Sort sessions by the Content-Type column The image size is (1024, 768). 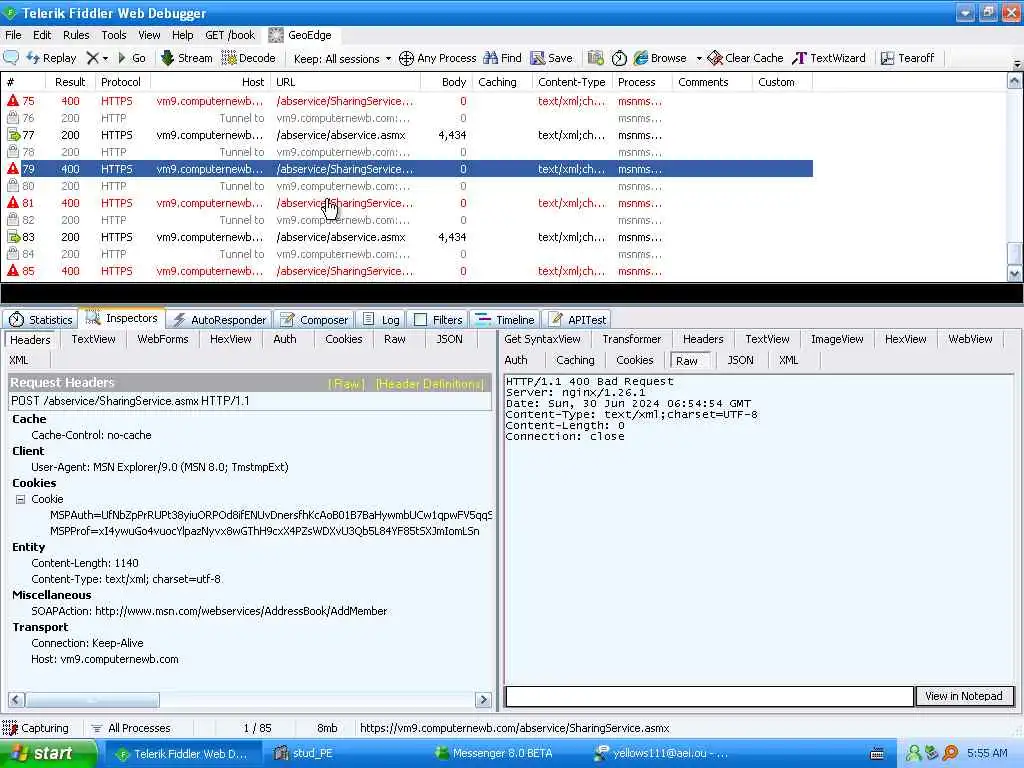(571, 82)
